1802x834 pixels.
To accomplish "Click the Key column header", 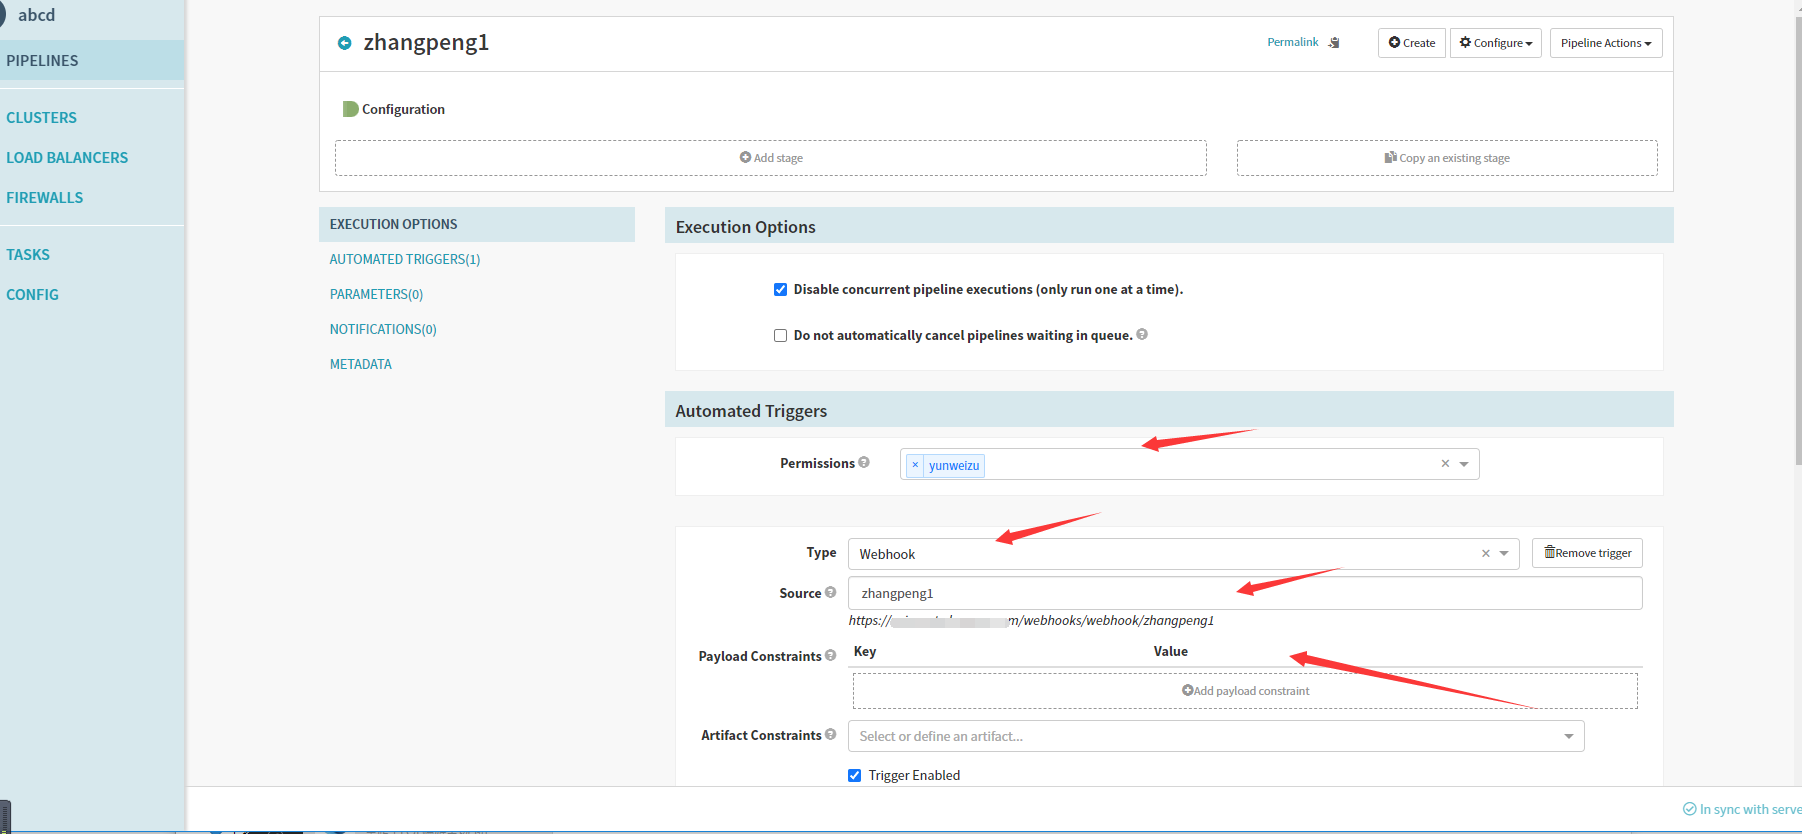I will pyautogui.click(x=865, y=651).
